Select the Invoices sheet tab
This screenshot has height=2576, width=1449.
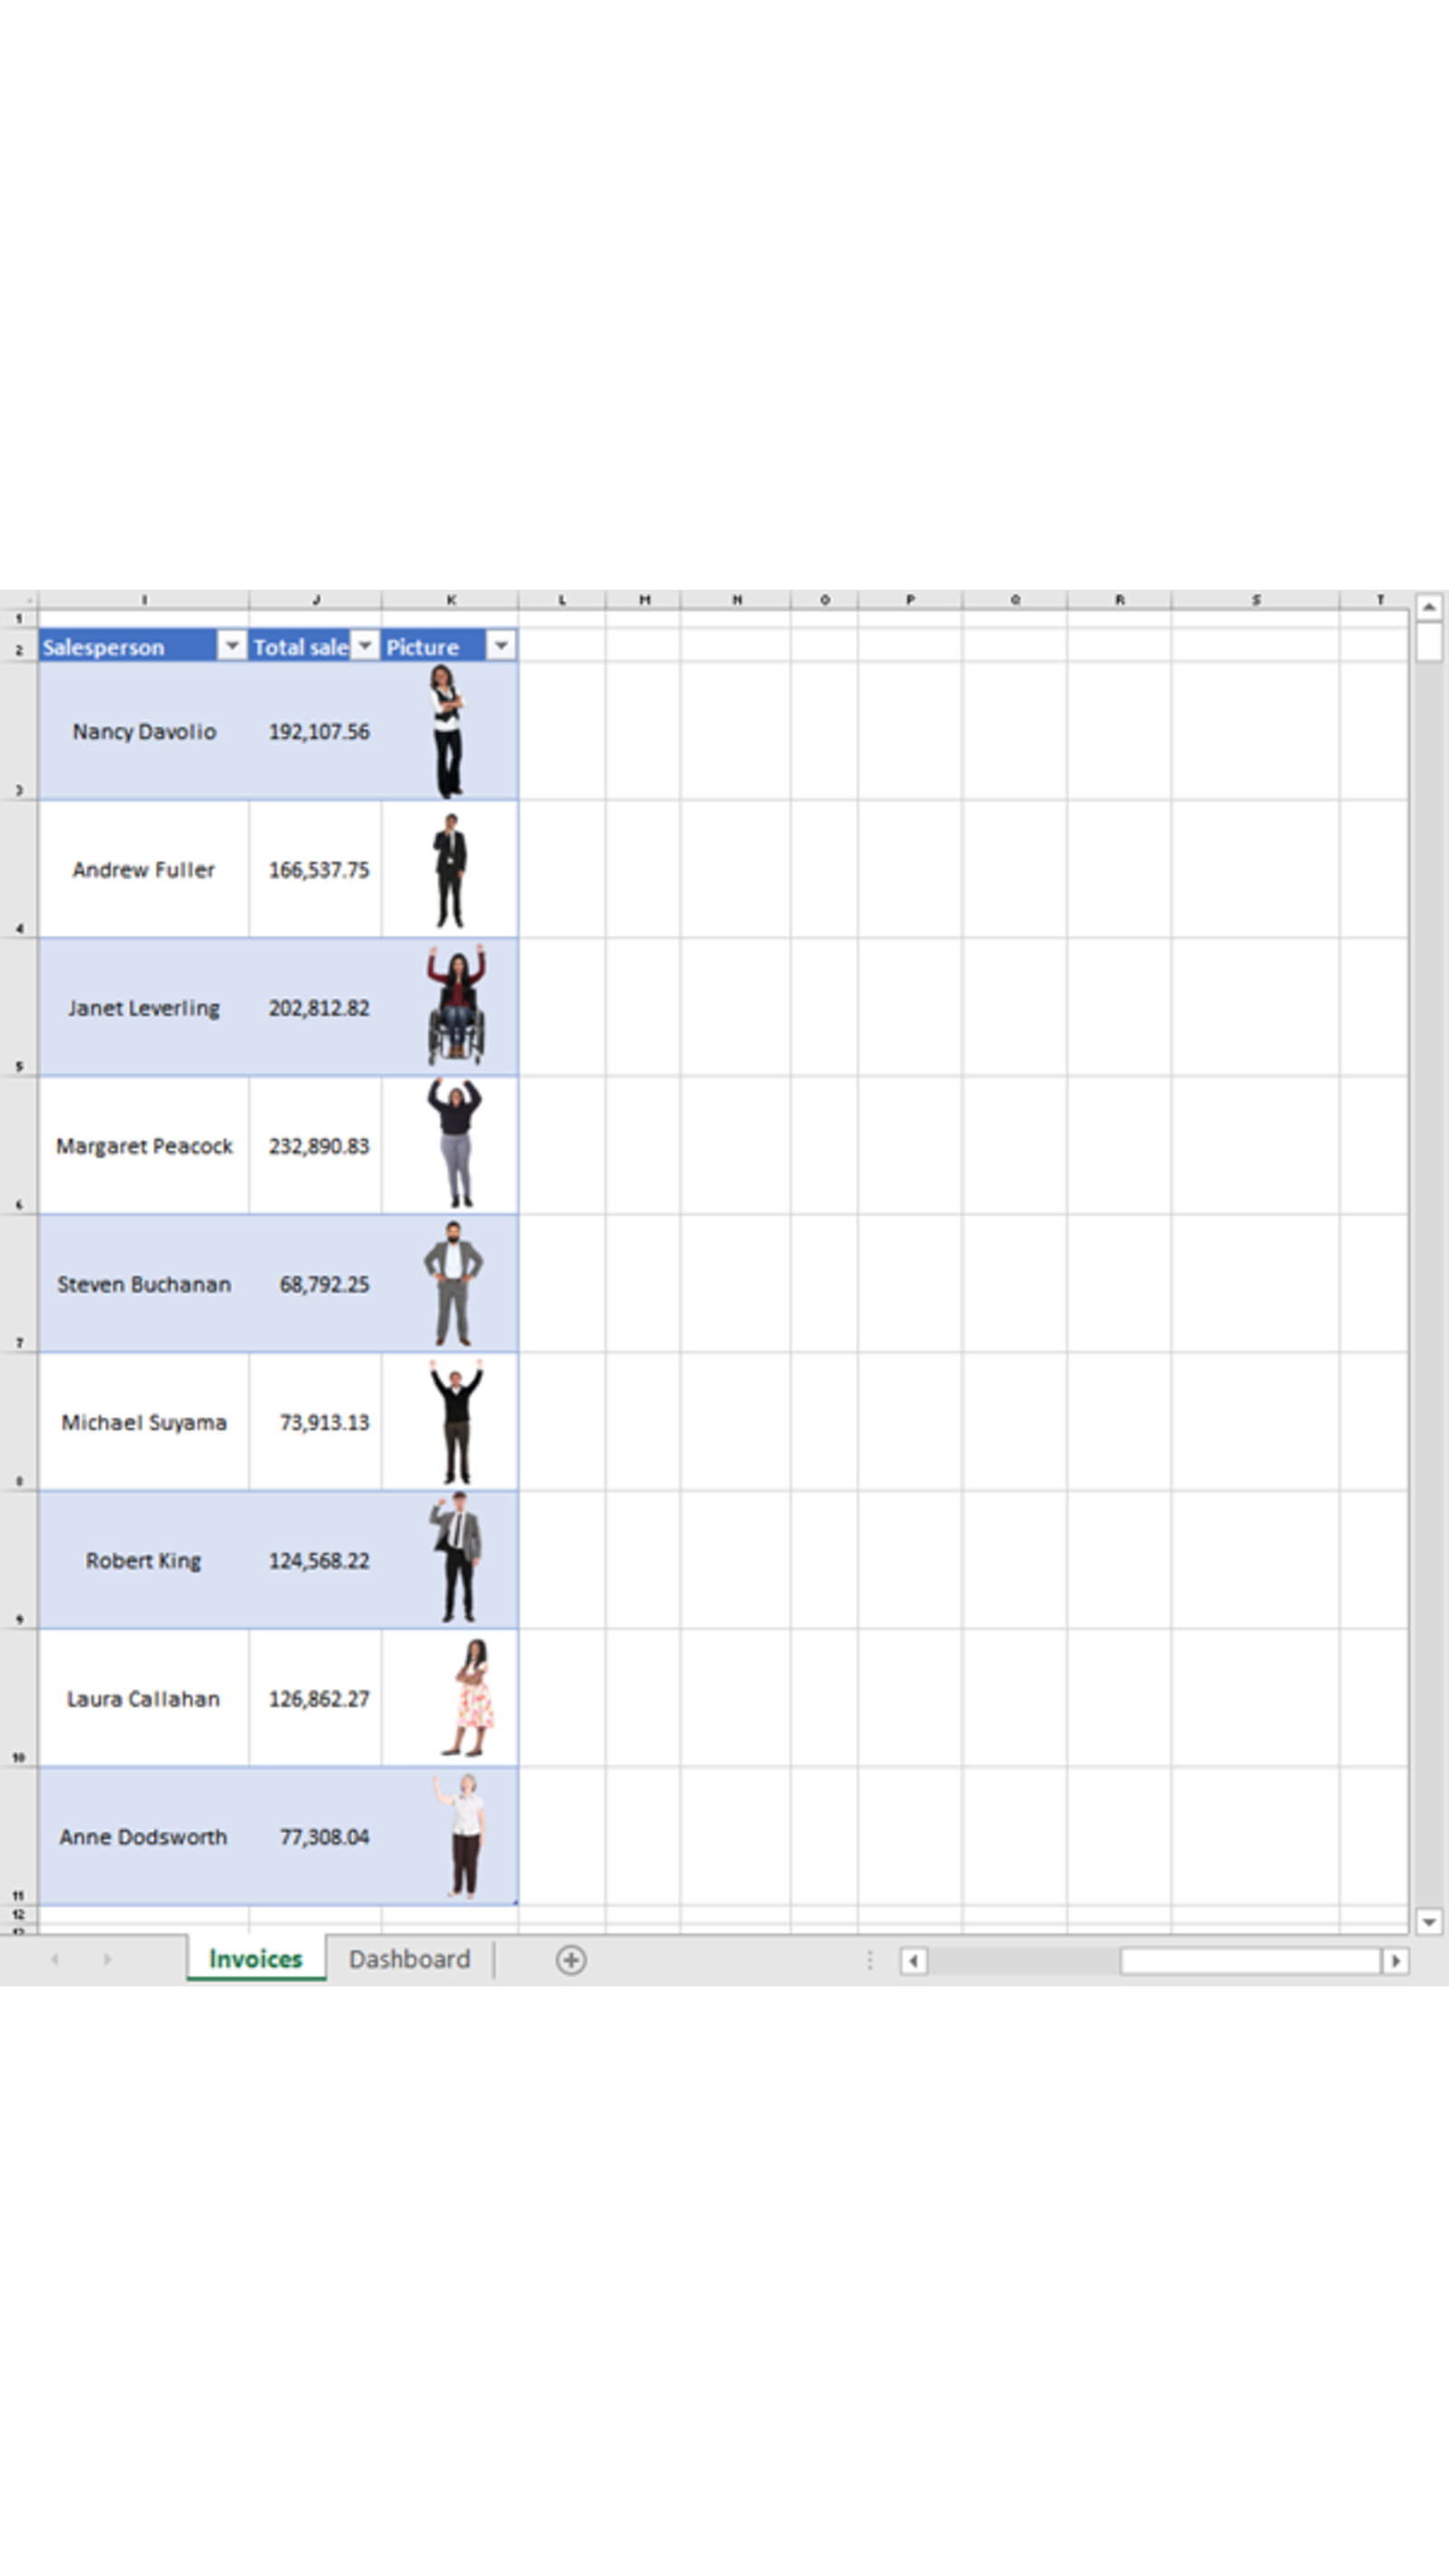255,1959
